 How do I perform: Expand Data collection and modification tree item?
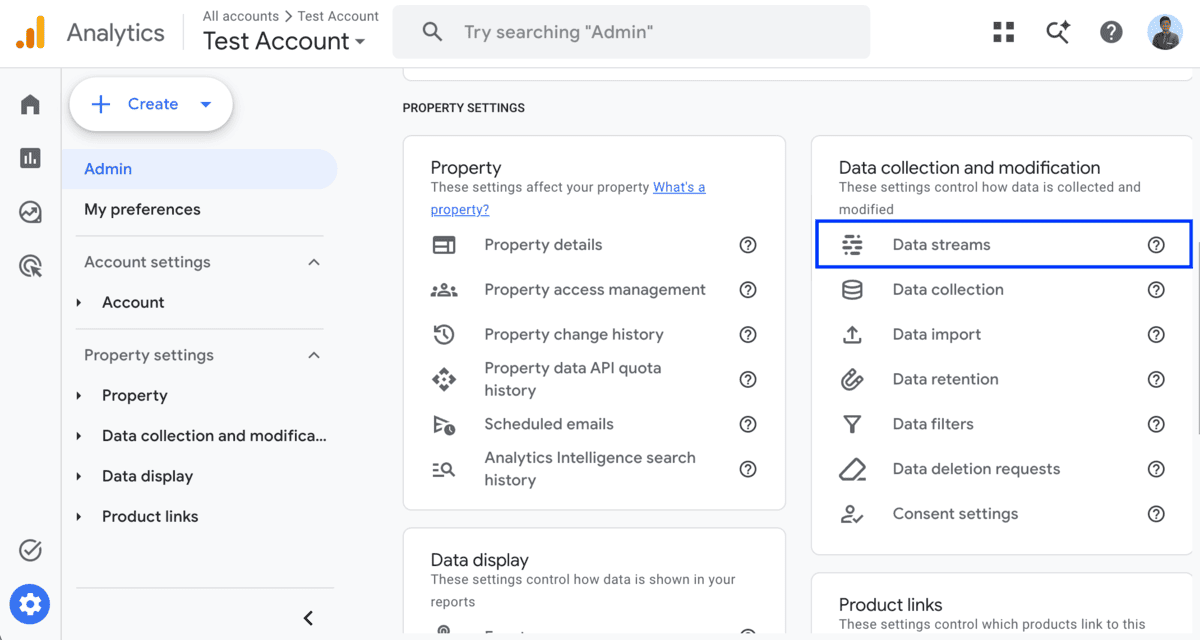tap(79, 436)
